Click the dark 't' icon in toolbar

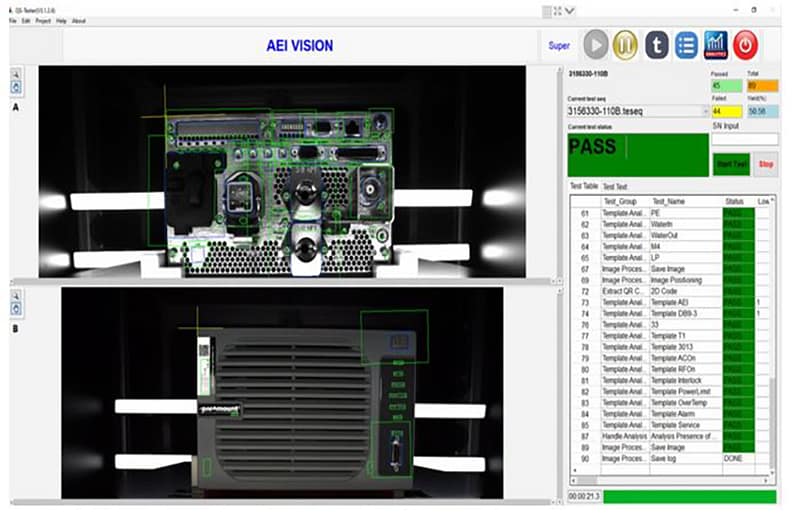coord(655,45)
